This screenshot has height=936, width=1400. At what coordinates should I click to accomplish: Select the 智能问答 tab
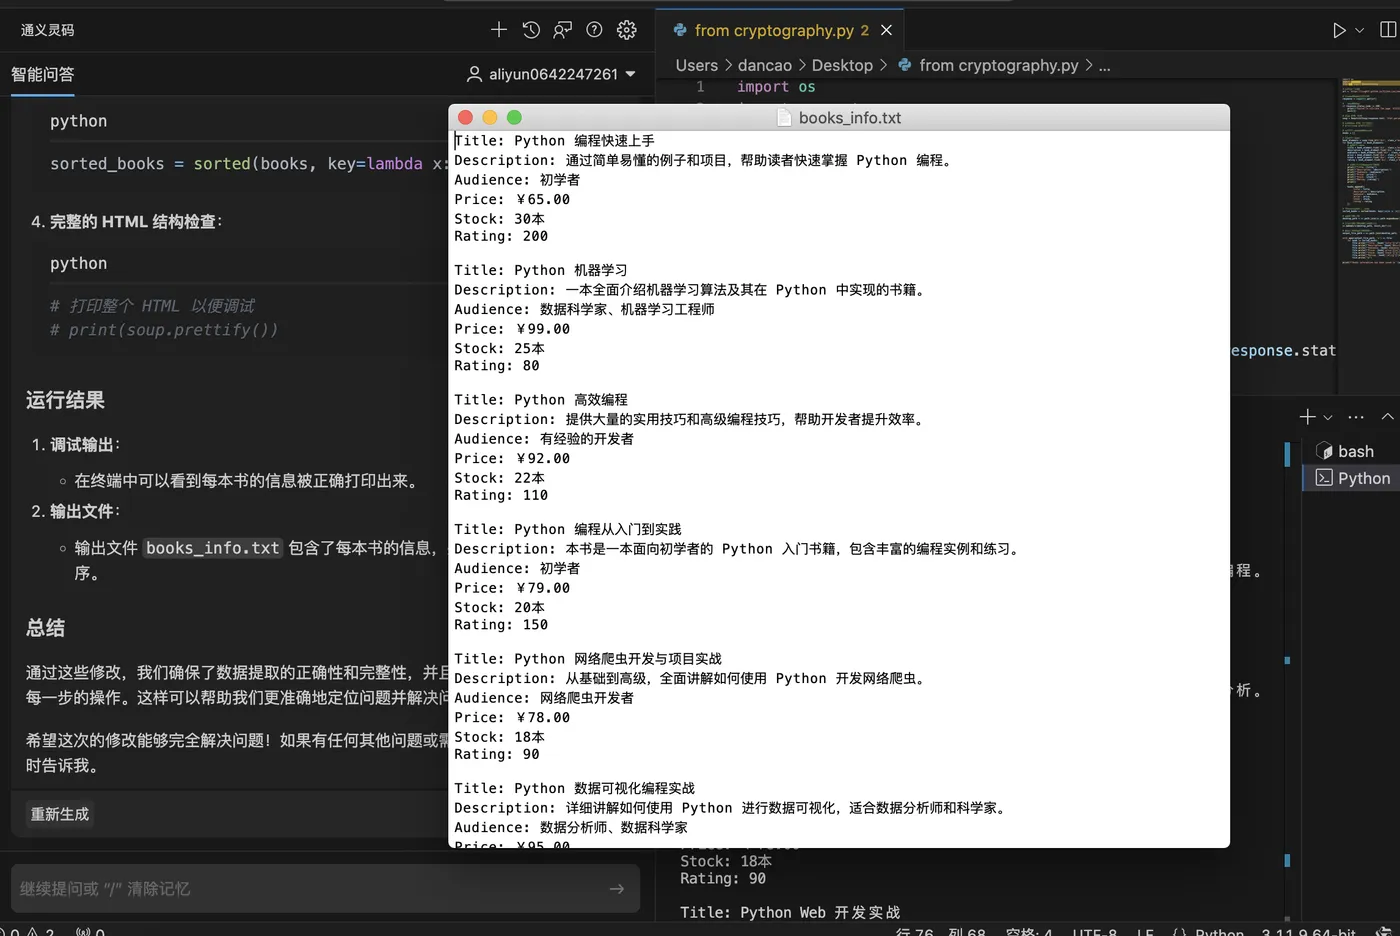point(42,74)
